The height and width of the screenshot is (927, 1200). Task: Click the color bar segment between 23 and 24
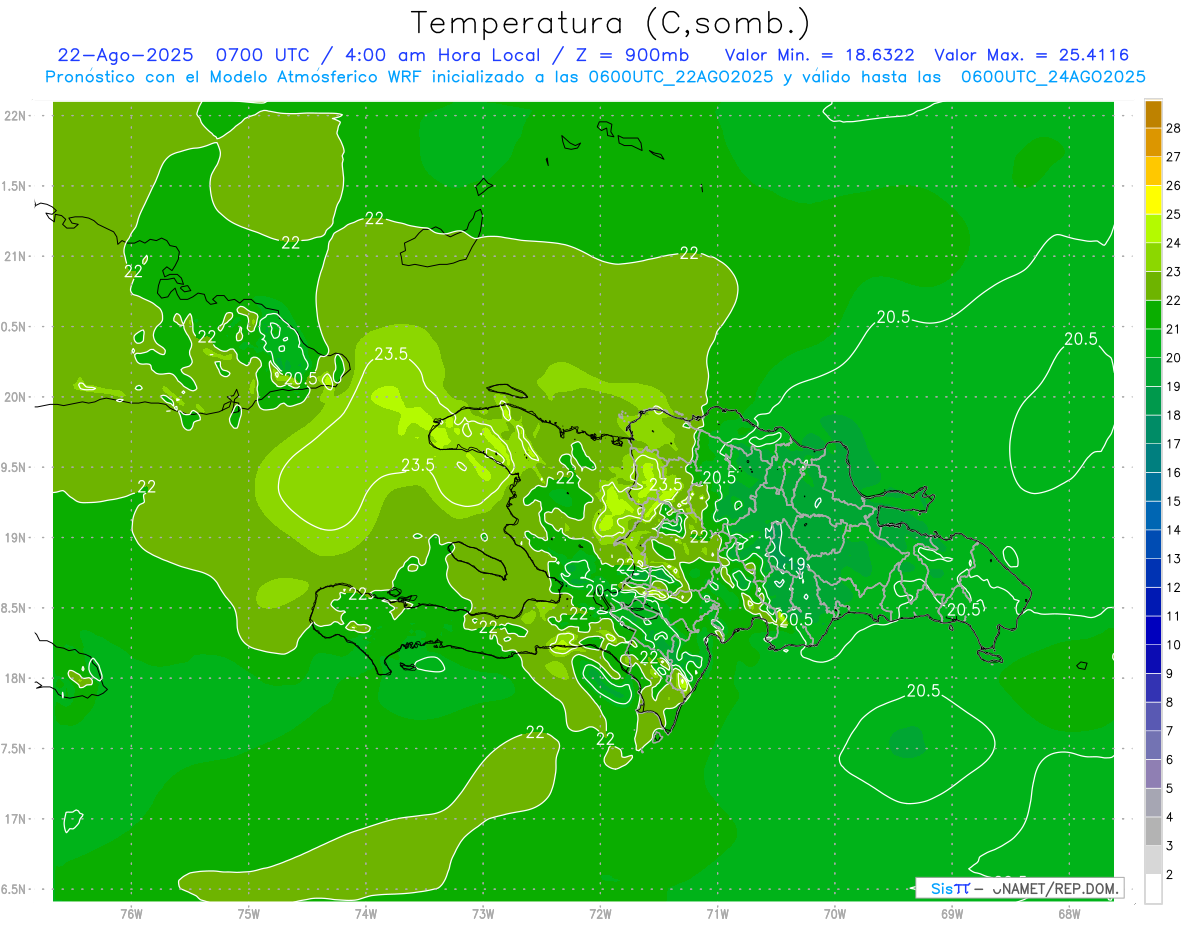(1153, 257)
